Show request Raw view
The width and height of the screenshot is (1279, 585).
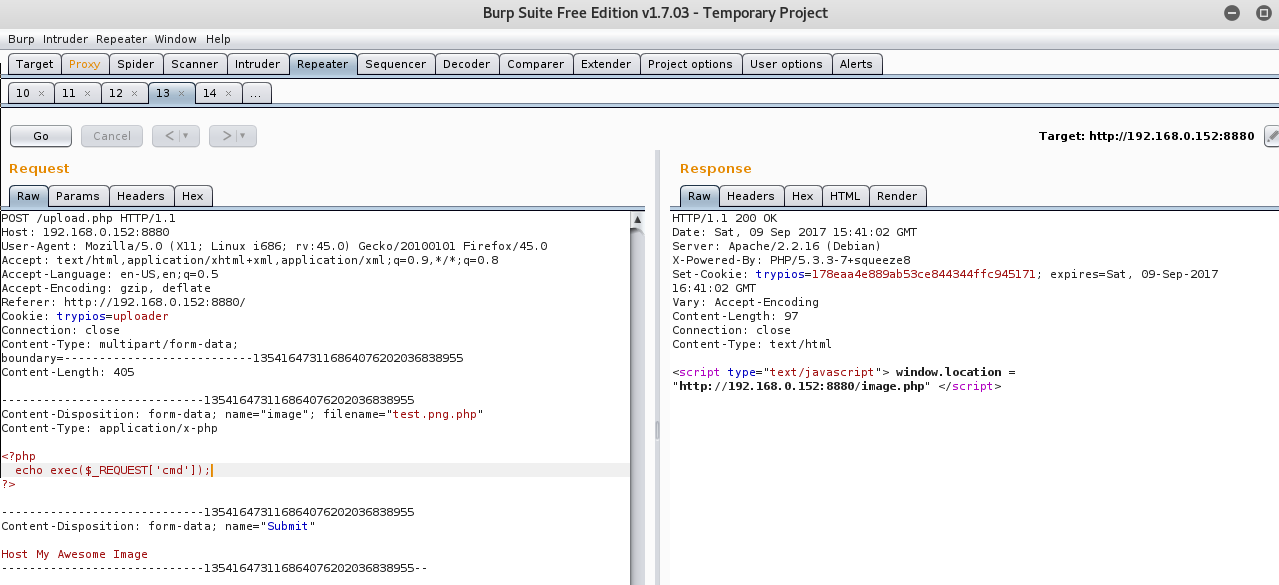coord(28,196)
